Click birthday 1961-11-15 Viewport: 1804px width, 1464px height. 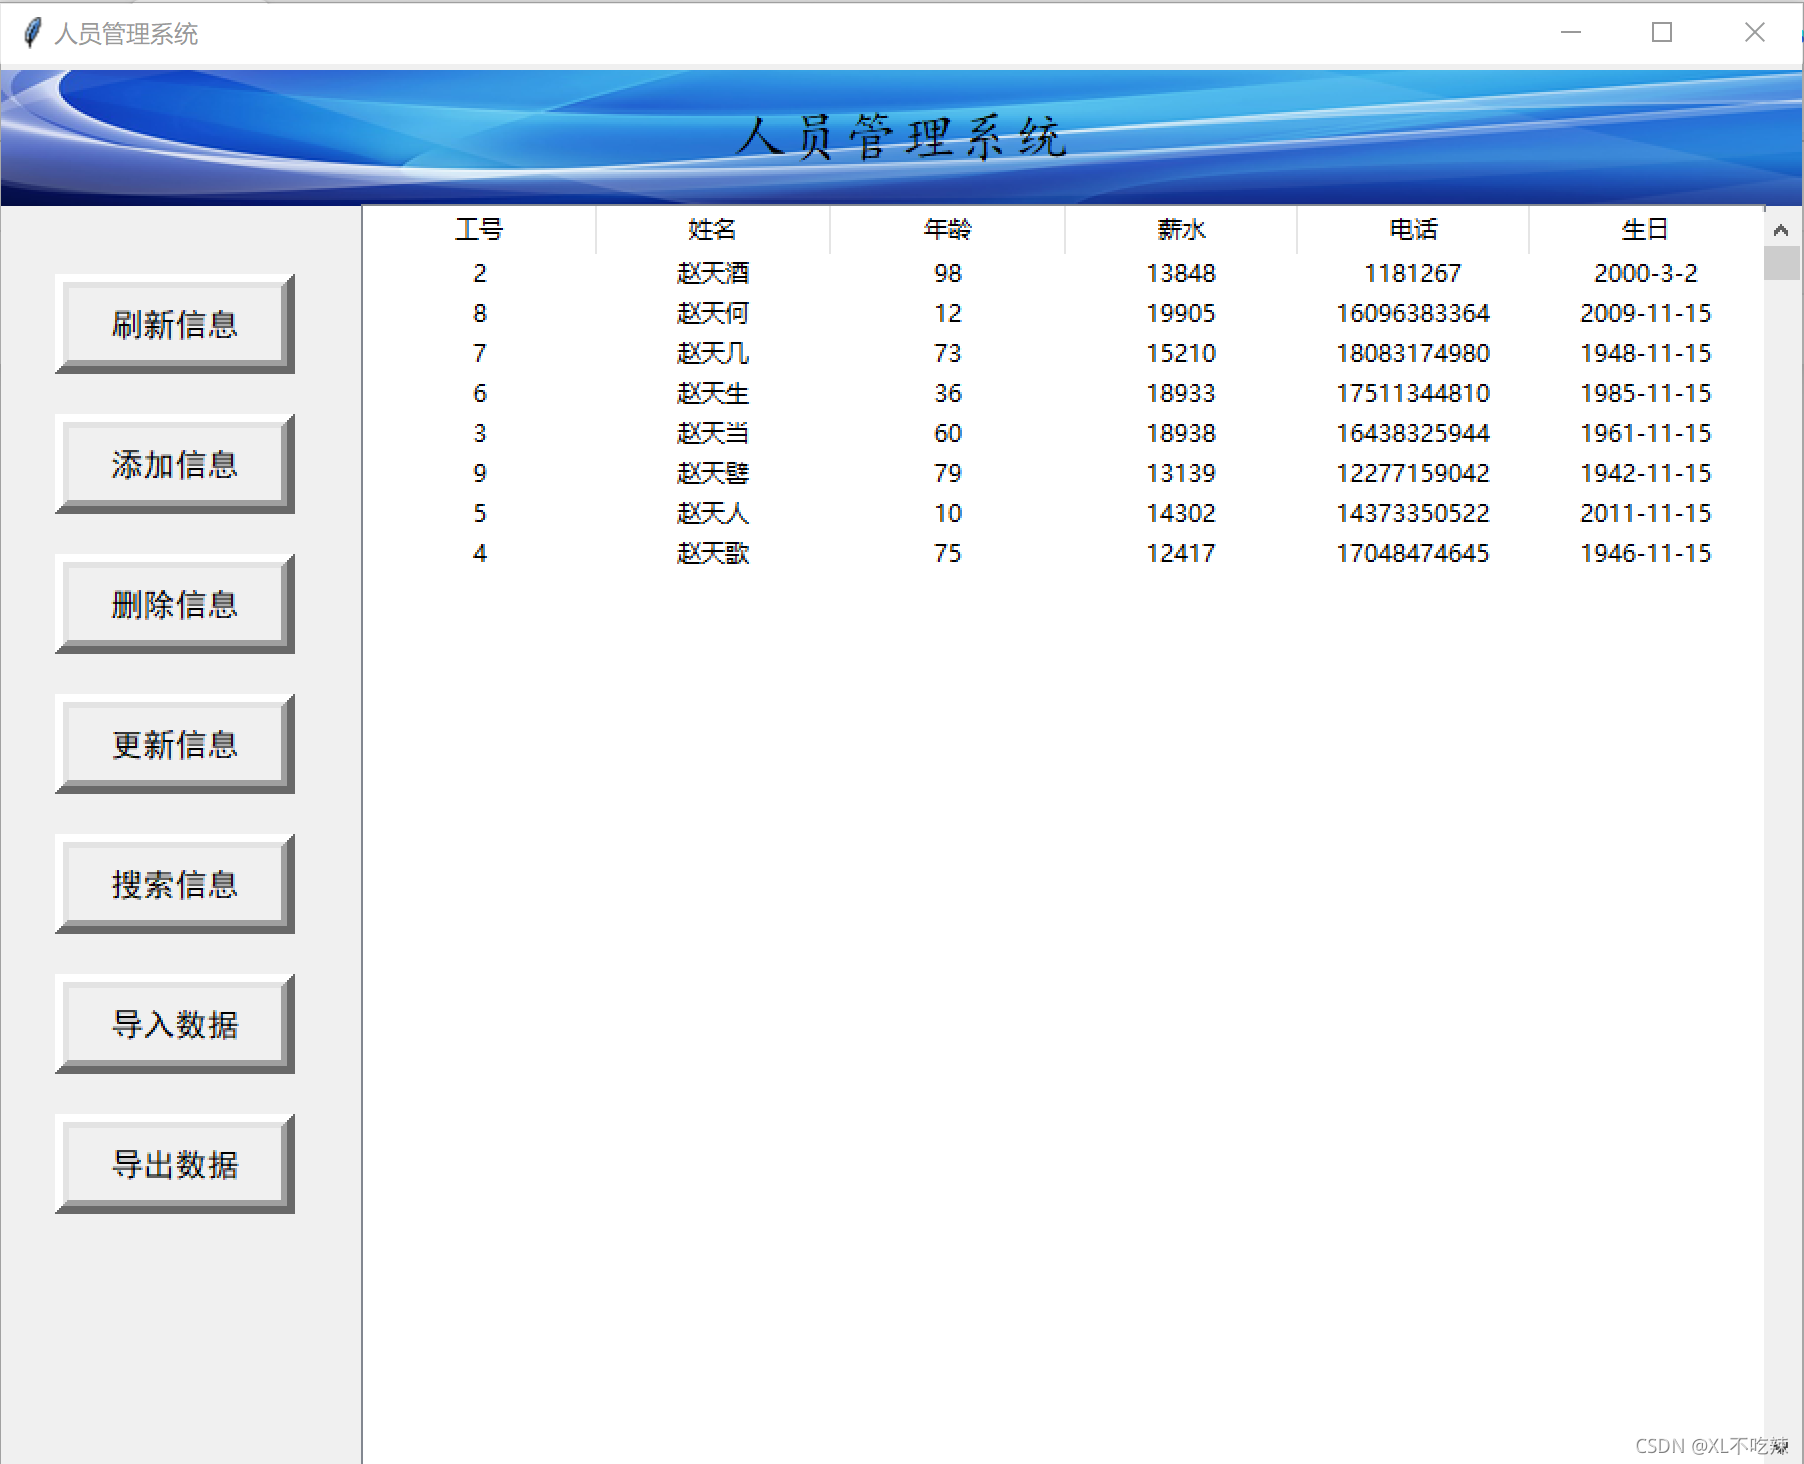point(1646,433)
